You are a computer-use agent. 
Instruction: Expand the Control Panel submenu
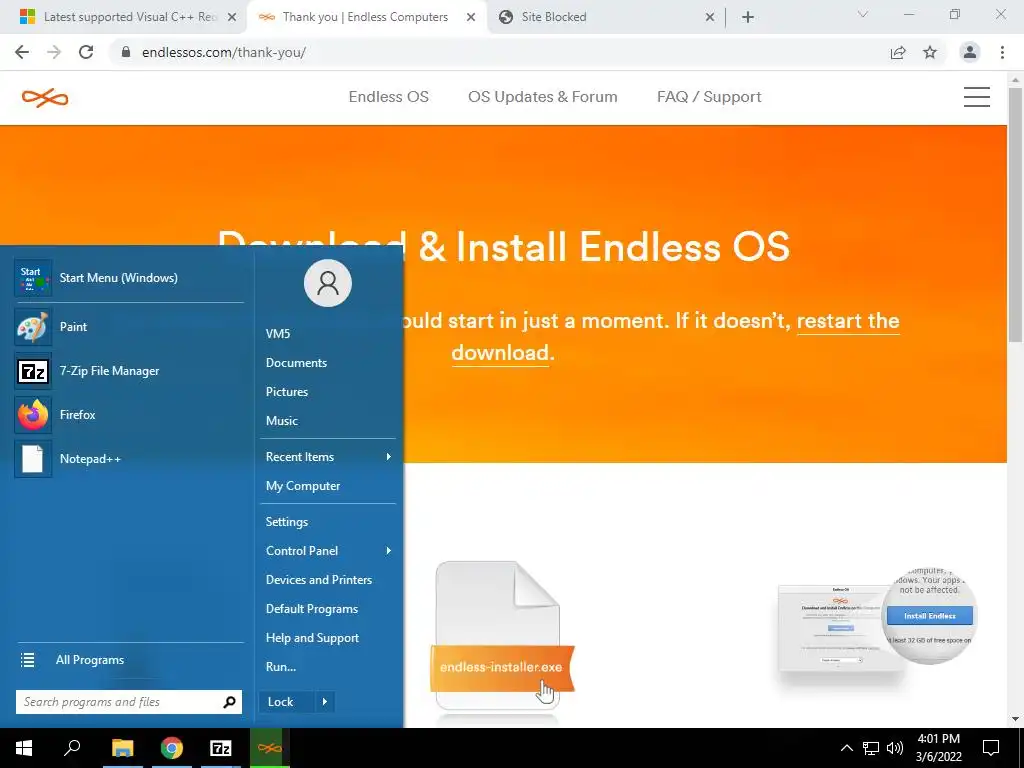328,551
